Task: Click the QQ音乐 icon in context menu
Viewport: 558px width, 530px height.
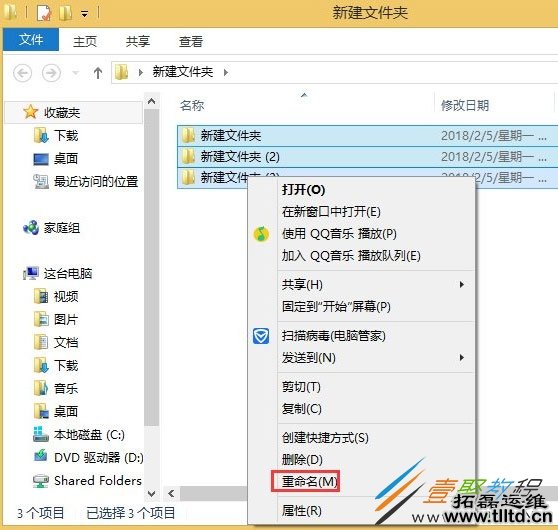Action: pyautogui.click(x=261, y=234)
